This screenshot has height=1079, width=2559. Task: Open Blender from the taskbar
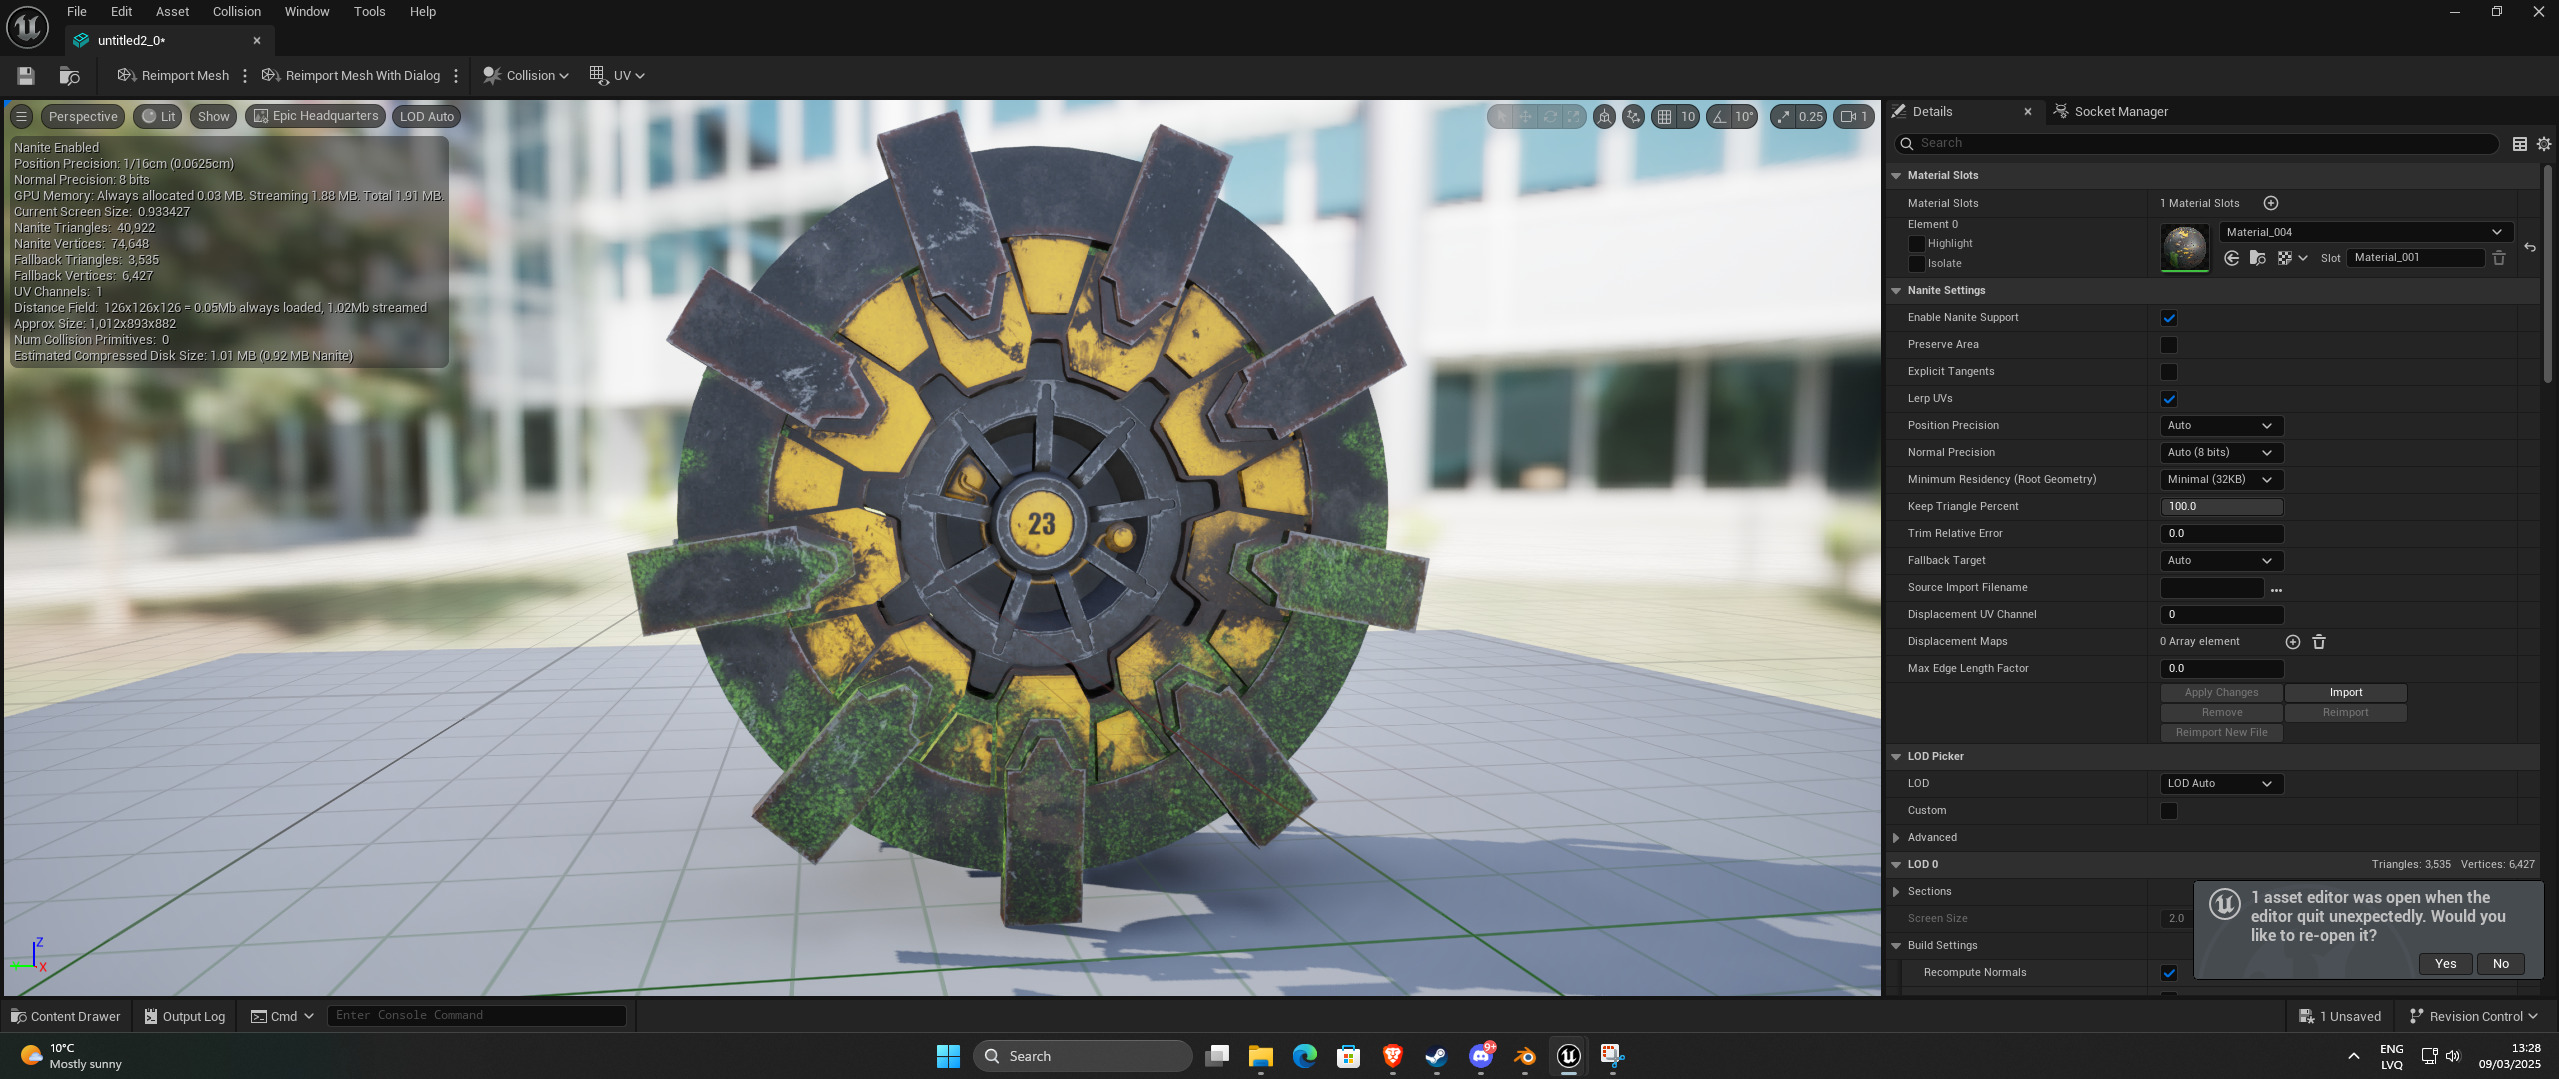1524,1056
